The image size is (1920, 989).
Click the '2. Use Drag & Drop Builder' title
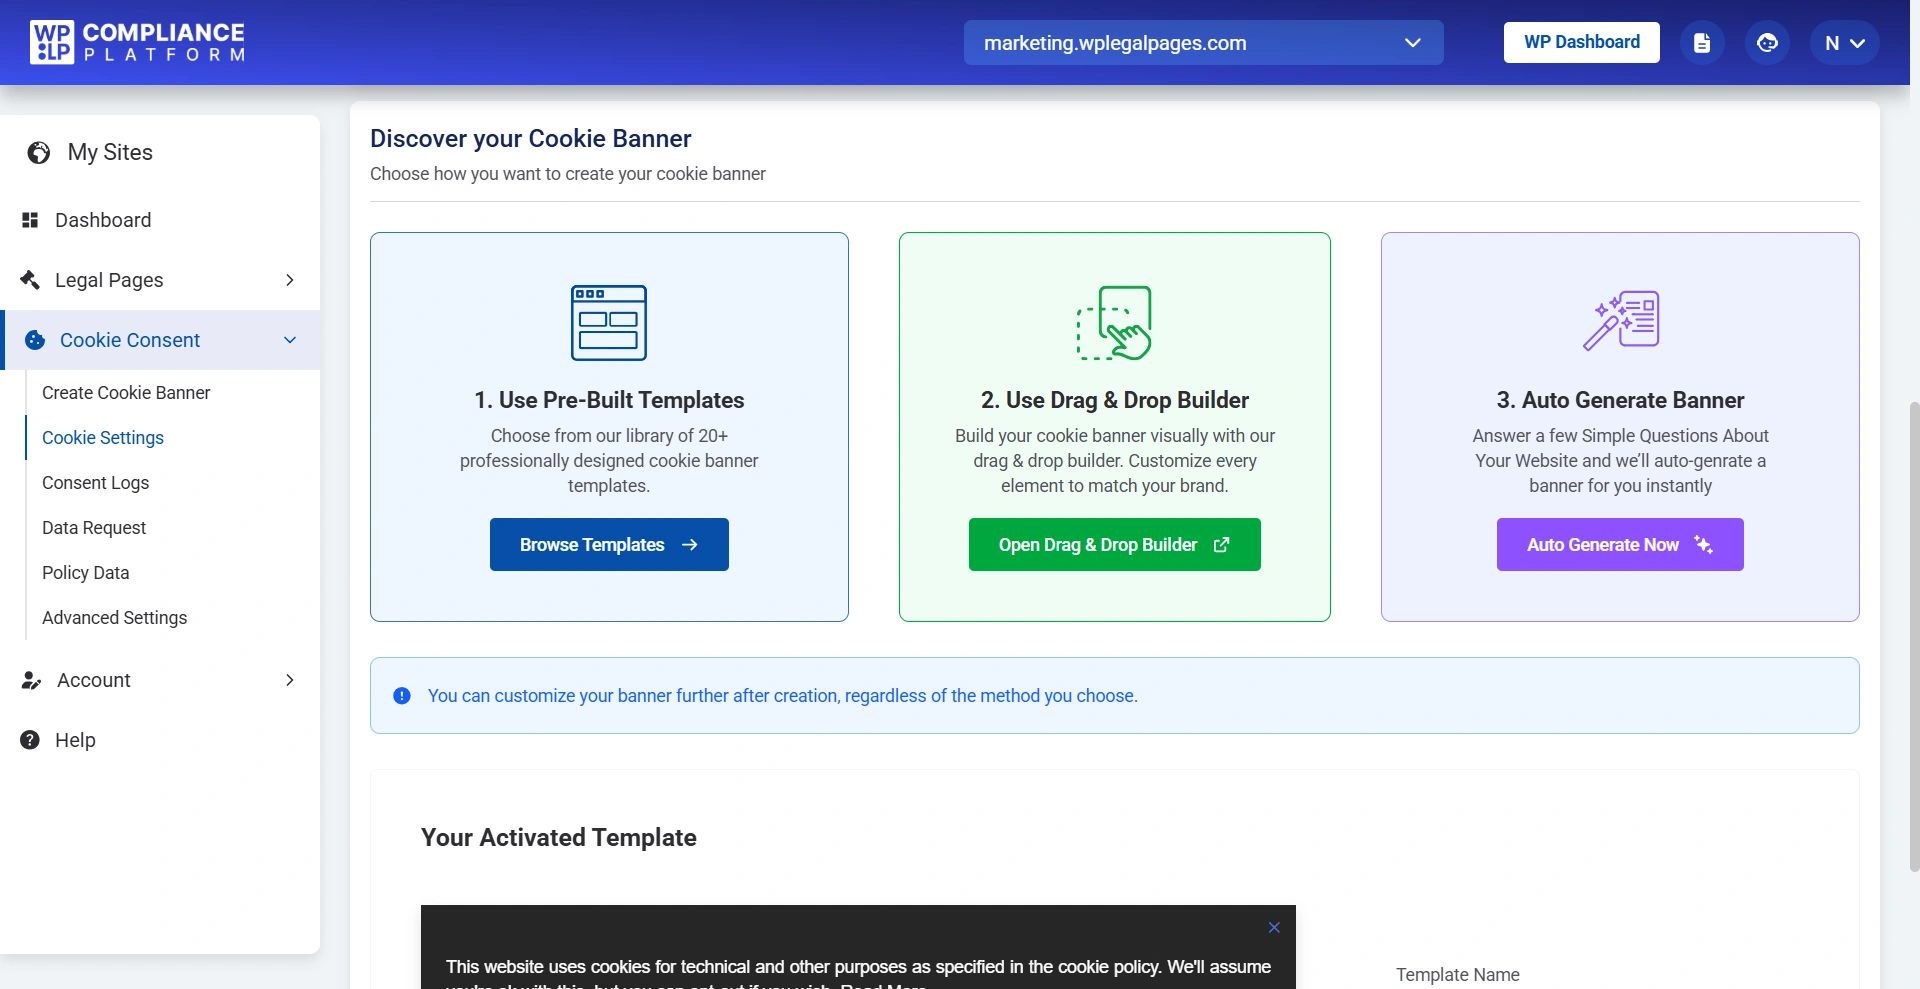click(1114, 400)
